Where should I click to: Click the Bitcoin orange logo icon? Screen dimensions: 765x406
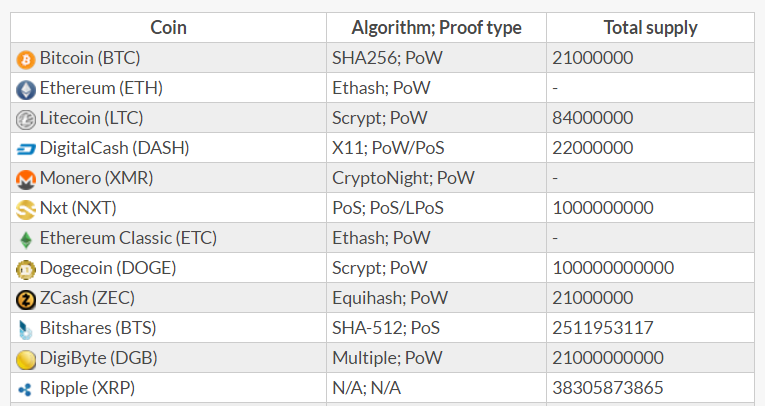(26, 60)
